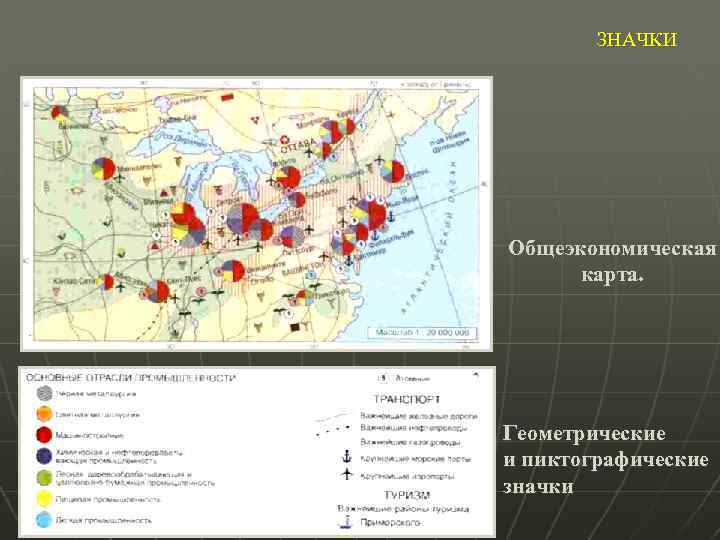
Task: Click the label Крупнейшие морские порты
Action: point(416,459)
